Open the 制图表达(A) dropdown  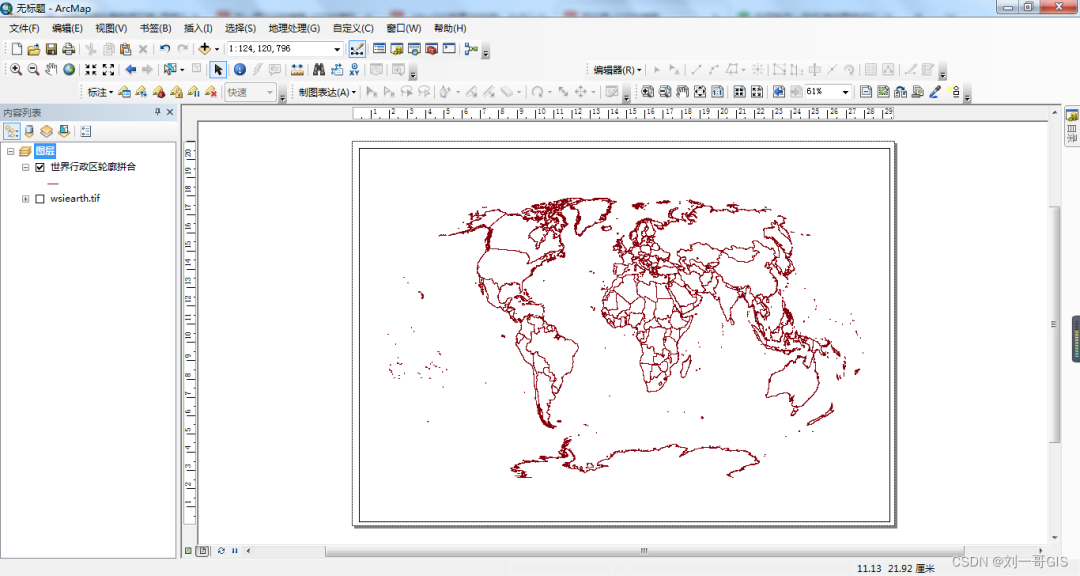(x=328, y=92)
